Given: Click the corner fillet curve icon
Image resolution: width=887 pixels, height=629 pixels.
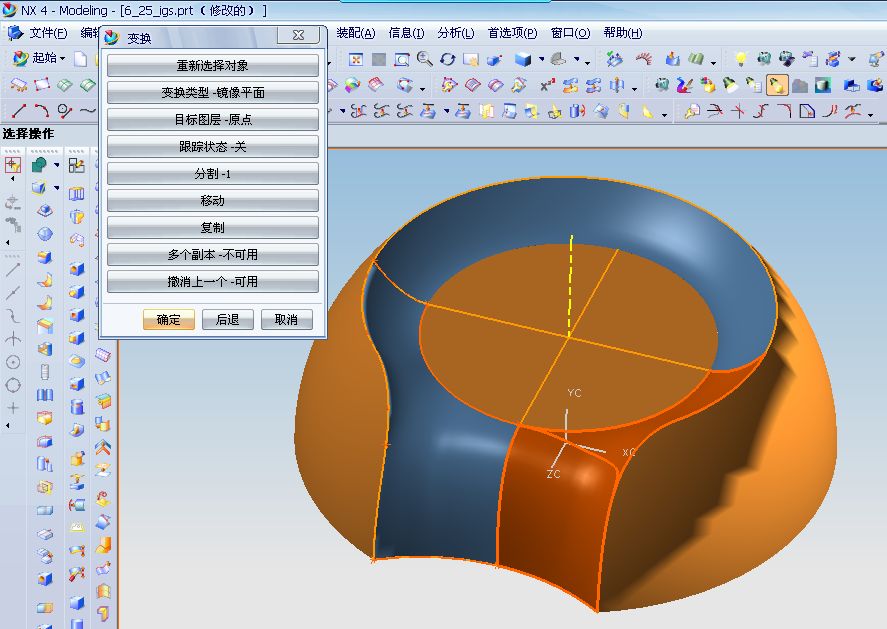Looking at the screenshot, I should (784, 111).
